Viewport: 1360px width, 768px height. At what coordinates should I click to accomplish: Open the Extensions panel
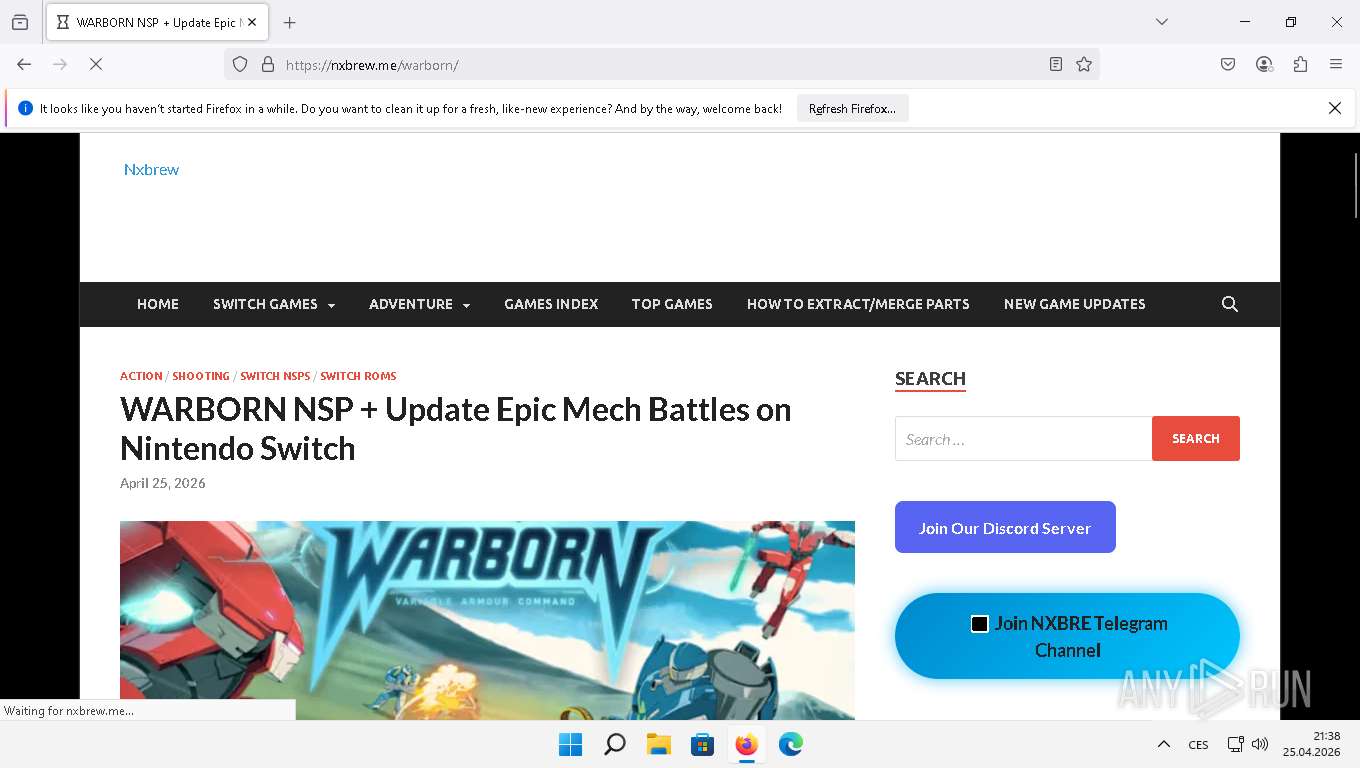pyautogui.click(x=1300, y=64)
